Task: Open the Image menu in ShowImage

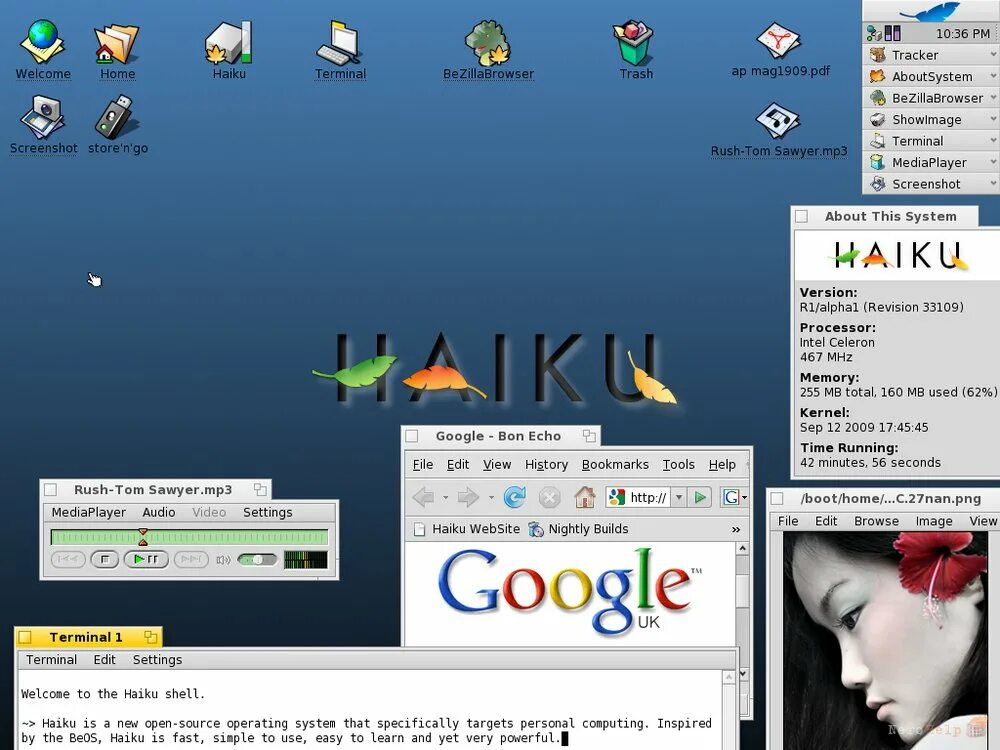Action: (x=934, y=521)
